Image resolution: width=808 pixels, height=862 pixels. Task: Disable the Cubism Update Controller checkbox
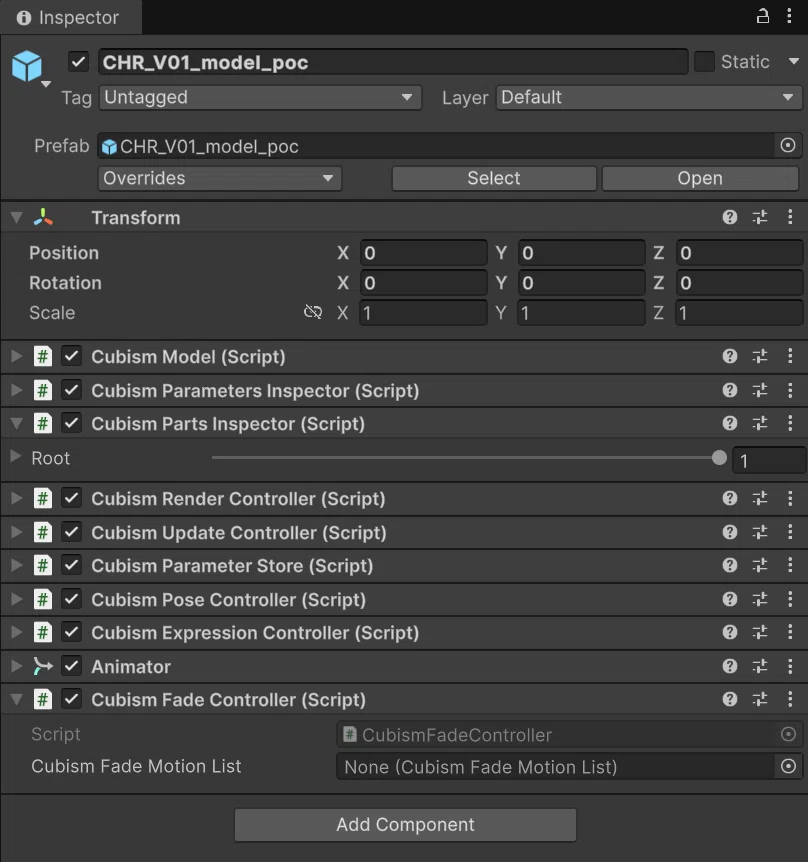[71, 532]
